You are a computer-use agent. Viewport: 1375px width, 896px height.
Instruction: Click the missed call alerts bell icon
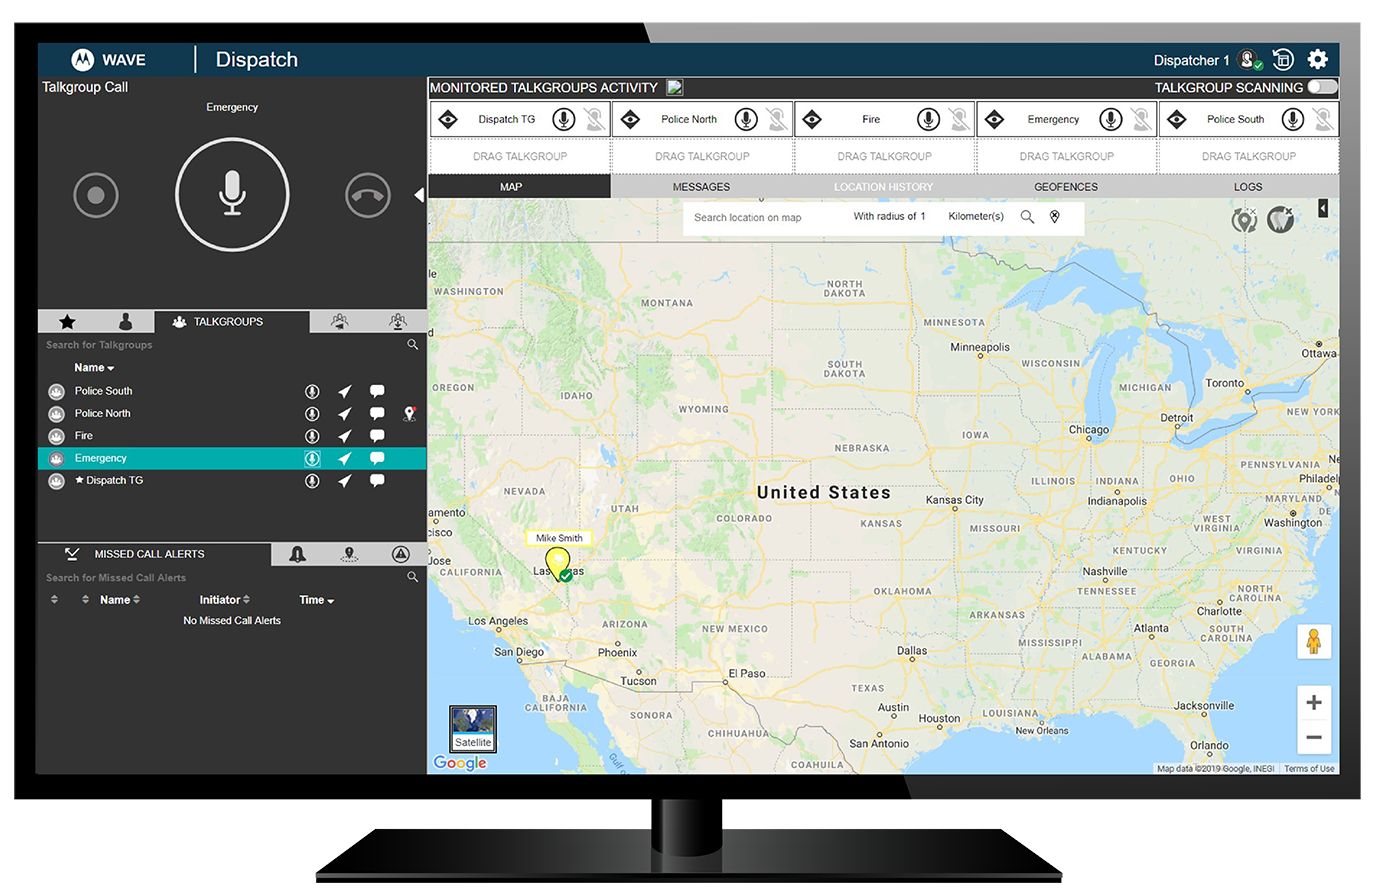coord(297,555)
